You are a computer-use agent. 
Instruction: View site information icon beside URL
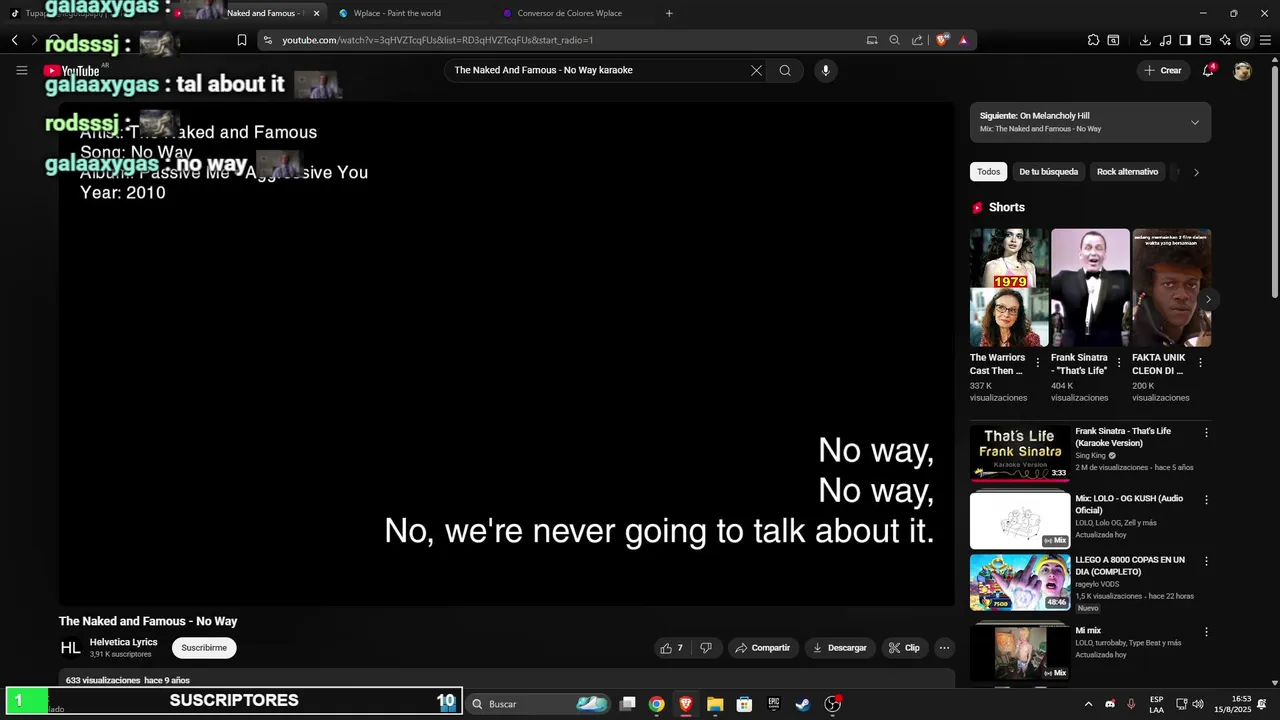[x=267, y=40]
